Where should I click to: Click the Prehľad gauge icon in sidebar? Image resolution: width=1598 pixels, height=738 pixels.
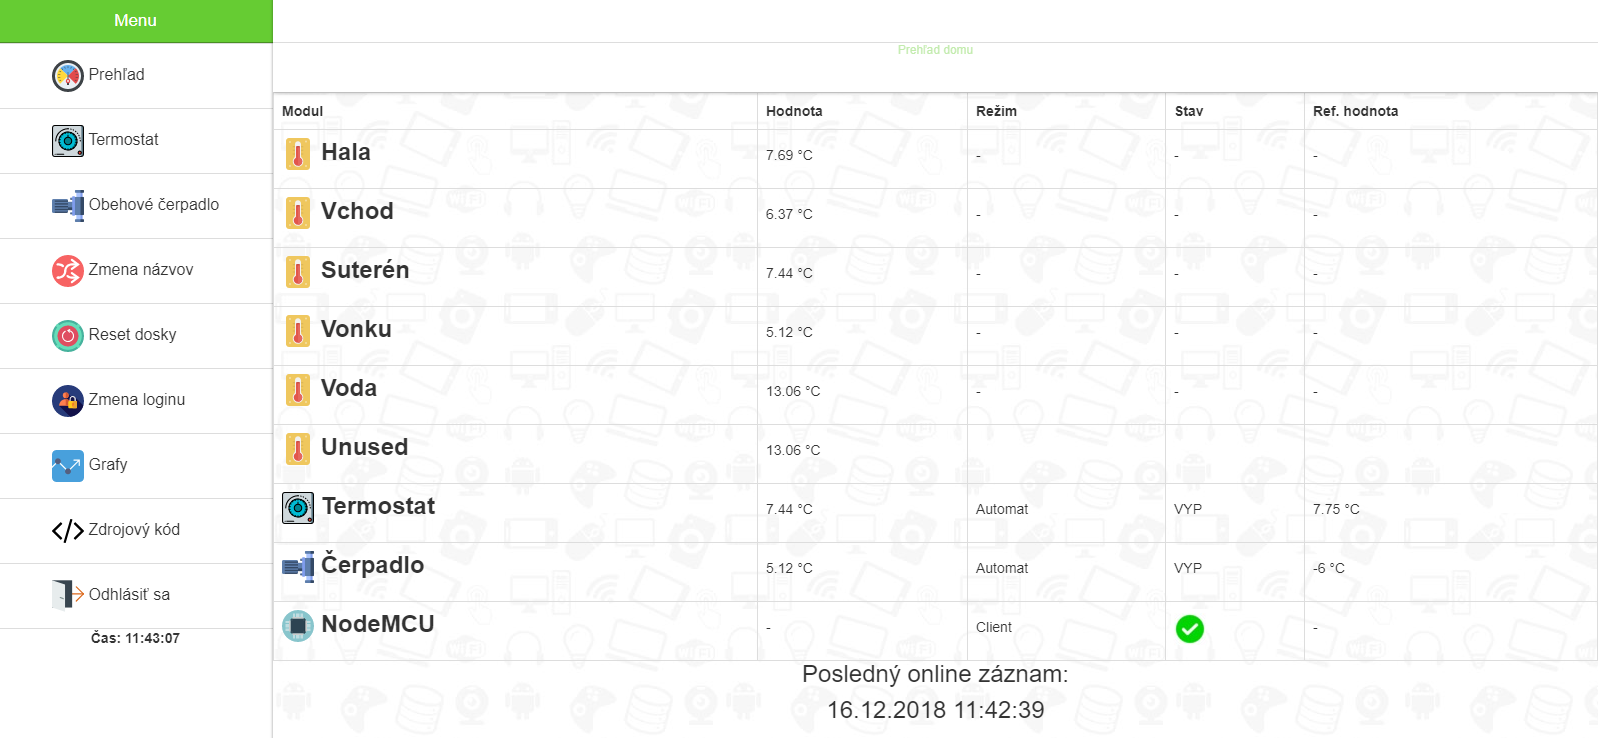pyautogui.click(x=68, y=76)
